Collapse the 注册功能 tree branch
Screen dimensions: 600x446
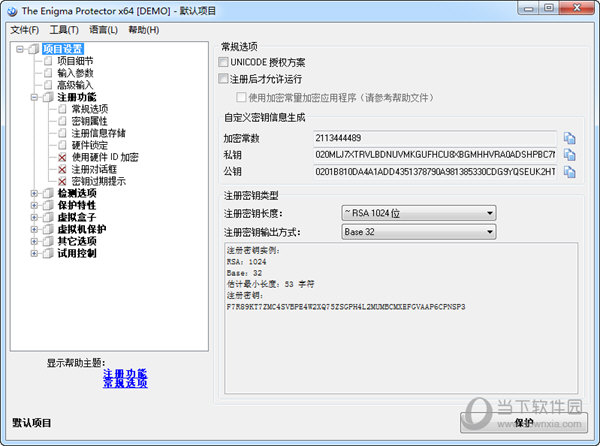34,97
